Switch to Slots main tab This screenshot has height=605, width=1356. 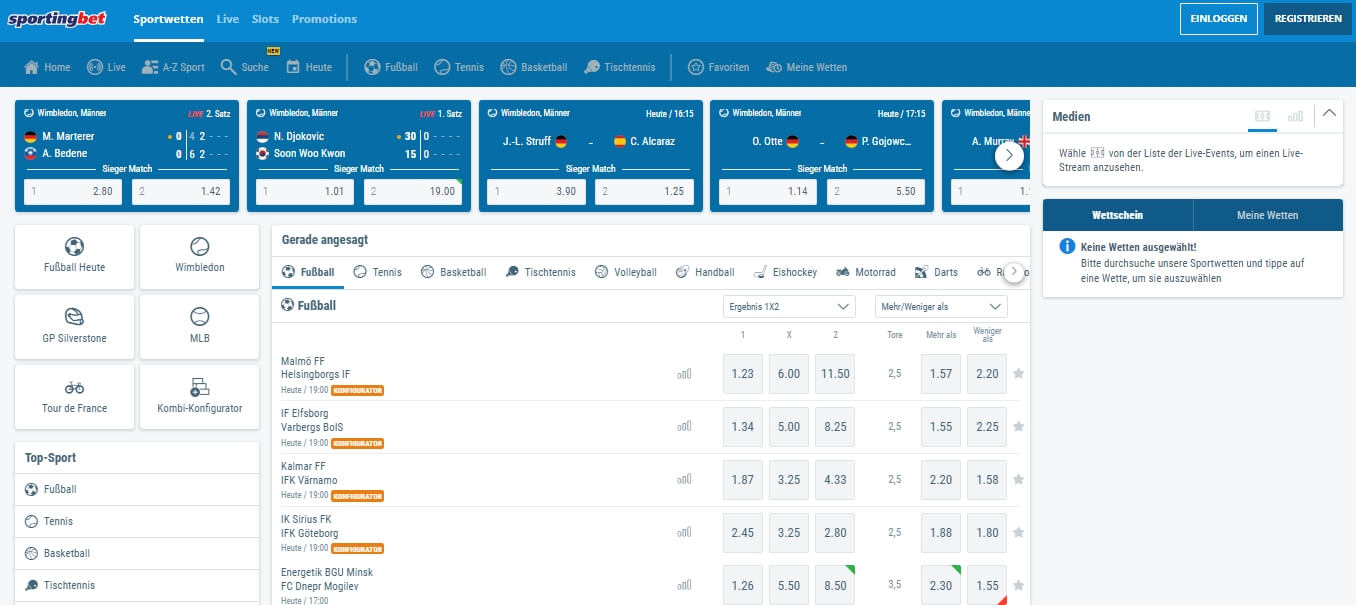tap(266, 19)
